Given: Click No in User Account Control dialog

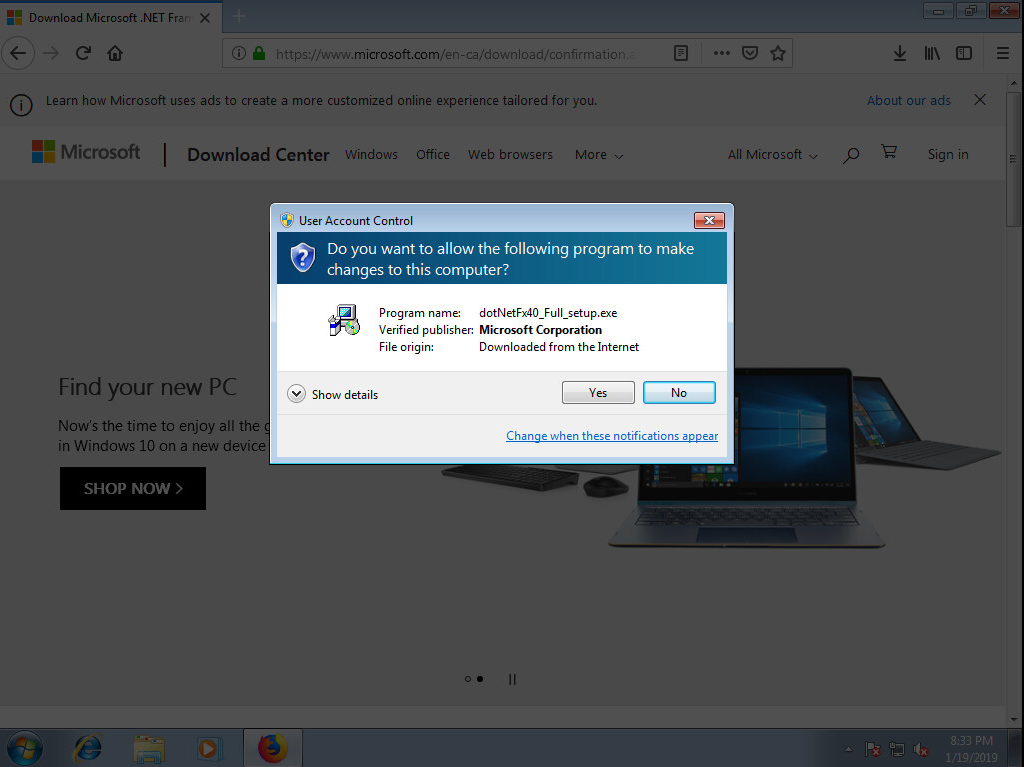Looking at the screenshot, I should pyautogui.click(x=679, y=393).
